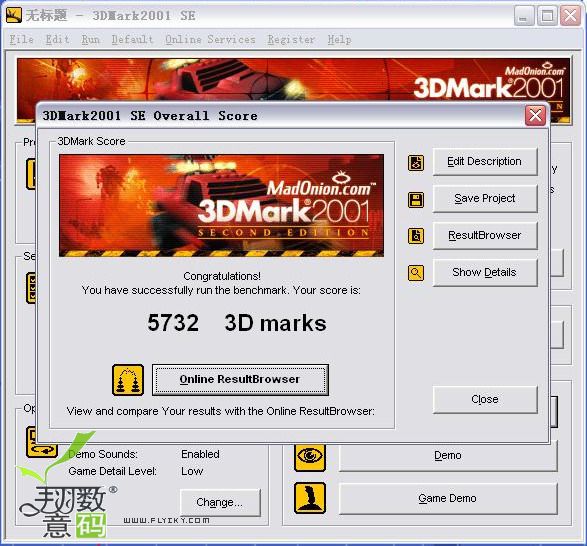
Task: Click the Change... options button
Action: pos(220,502)
